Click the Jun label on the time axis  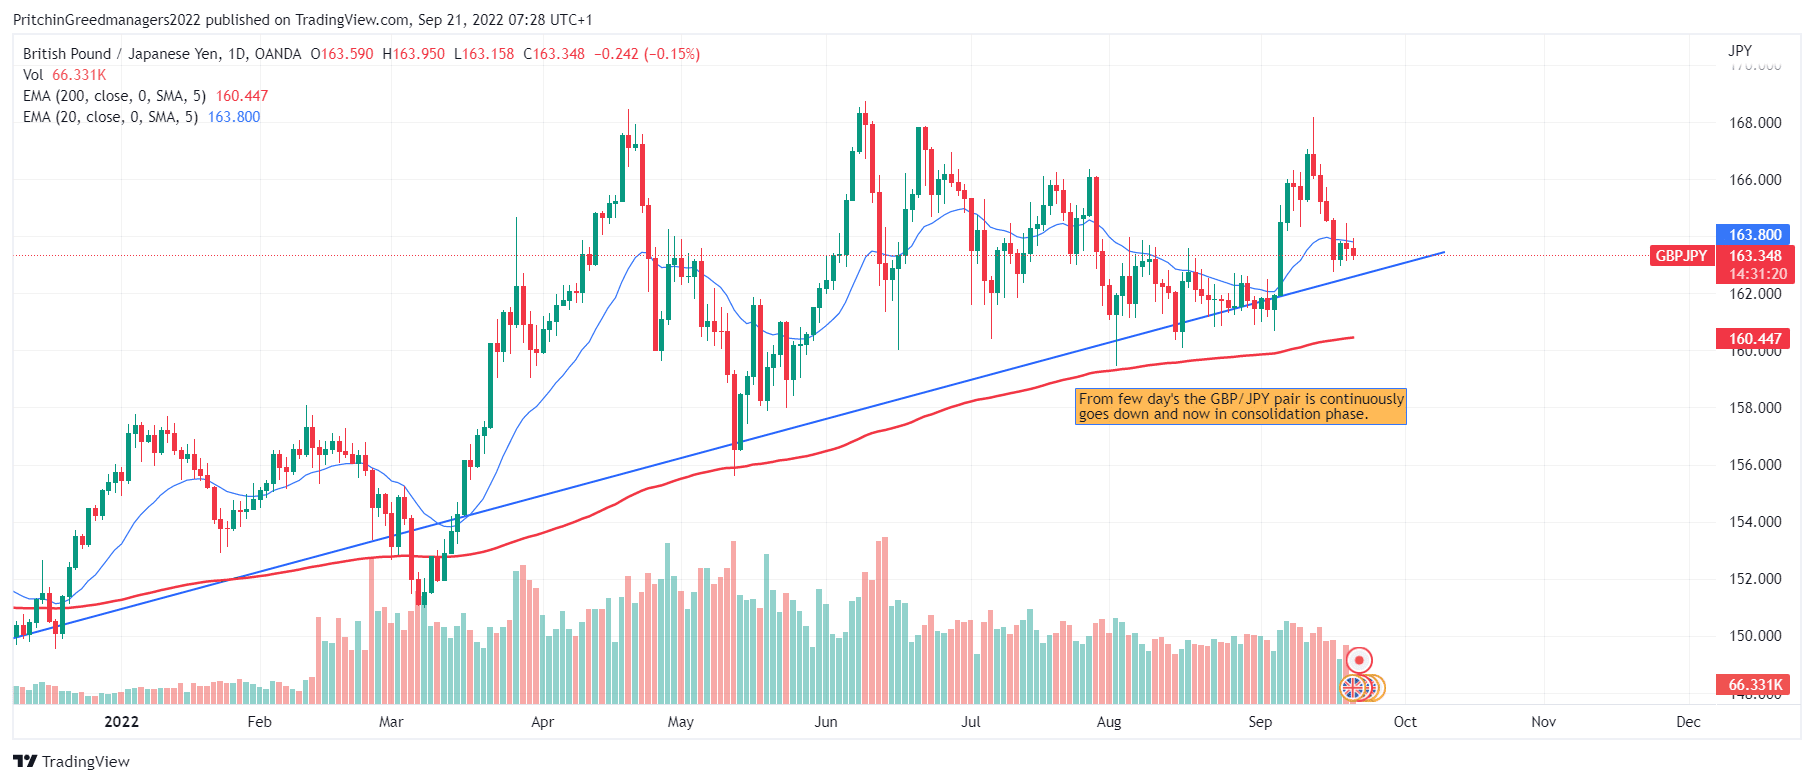click(826, 722)
